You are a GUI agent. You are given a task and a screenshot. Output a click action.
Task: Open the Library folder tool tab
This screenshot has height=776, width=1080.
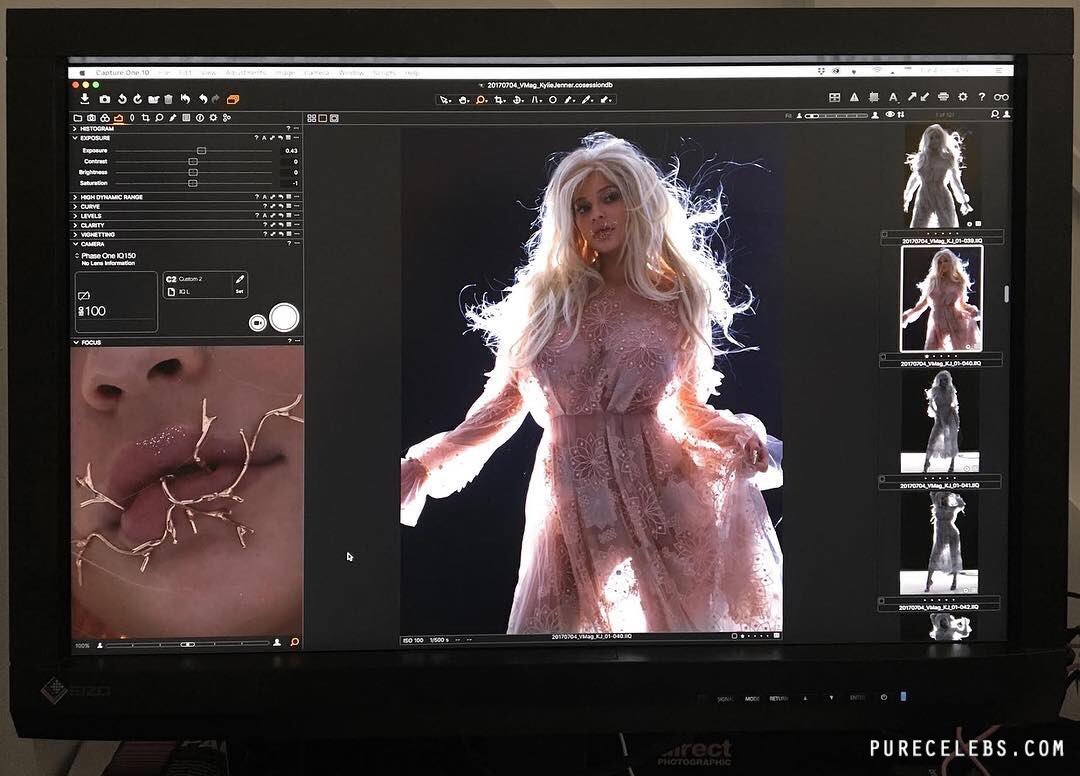(x=77, y=118)
